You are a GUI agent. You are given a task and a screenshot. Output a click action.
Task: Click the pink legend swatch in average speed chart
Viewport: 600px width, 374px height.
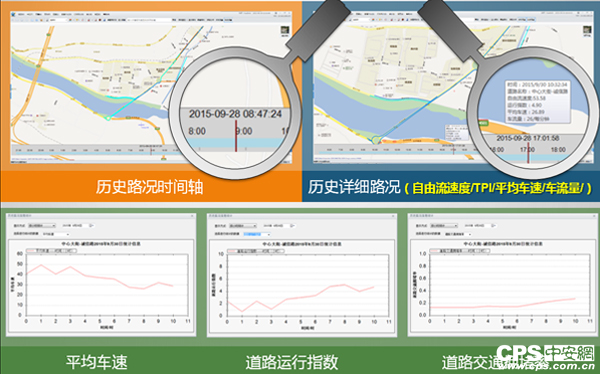(x=31, y=251)
